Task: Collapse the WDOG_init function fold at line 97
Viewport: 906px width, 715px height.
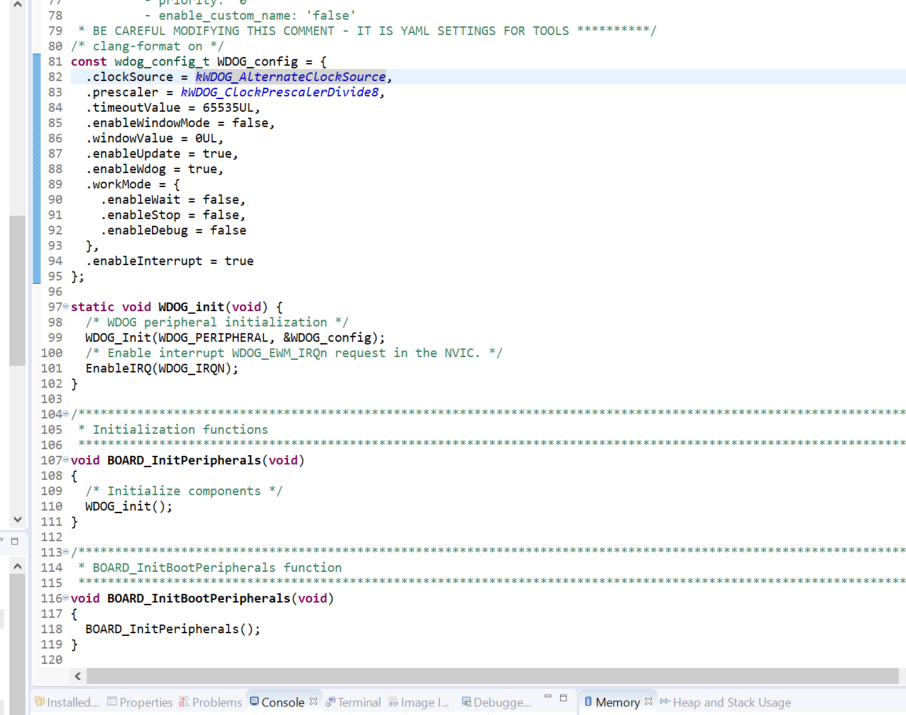Action: tap(65, 306)
